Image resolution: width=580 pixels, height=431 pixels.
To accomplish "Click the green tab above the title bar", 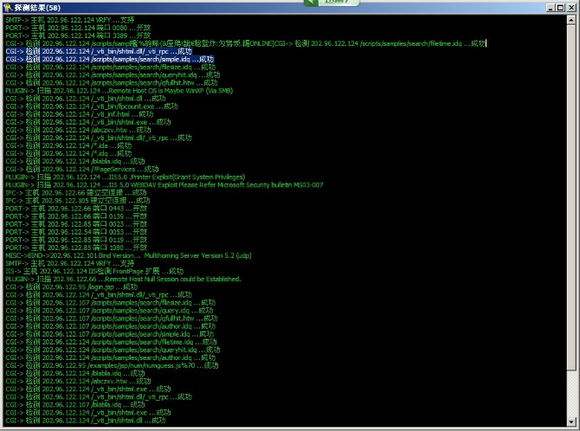I will [x=331, y=3].
